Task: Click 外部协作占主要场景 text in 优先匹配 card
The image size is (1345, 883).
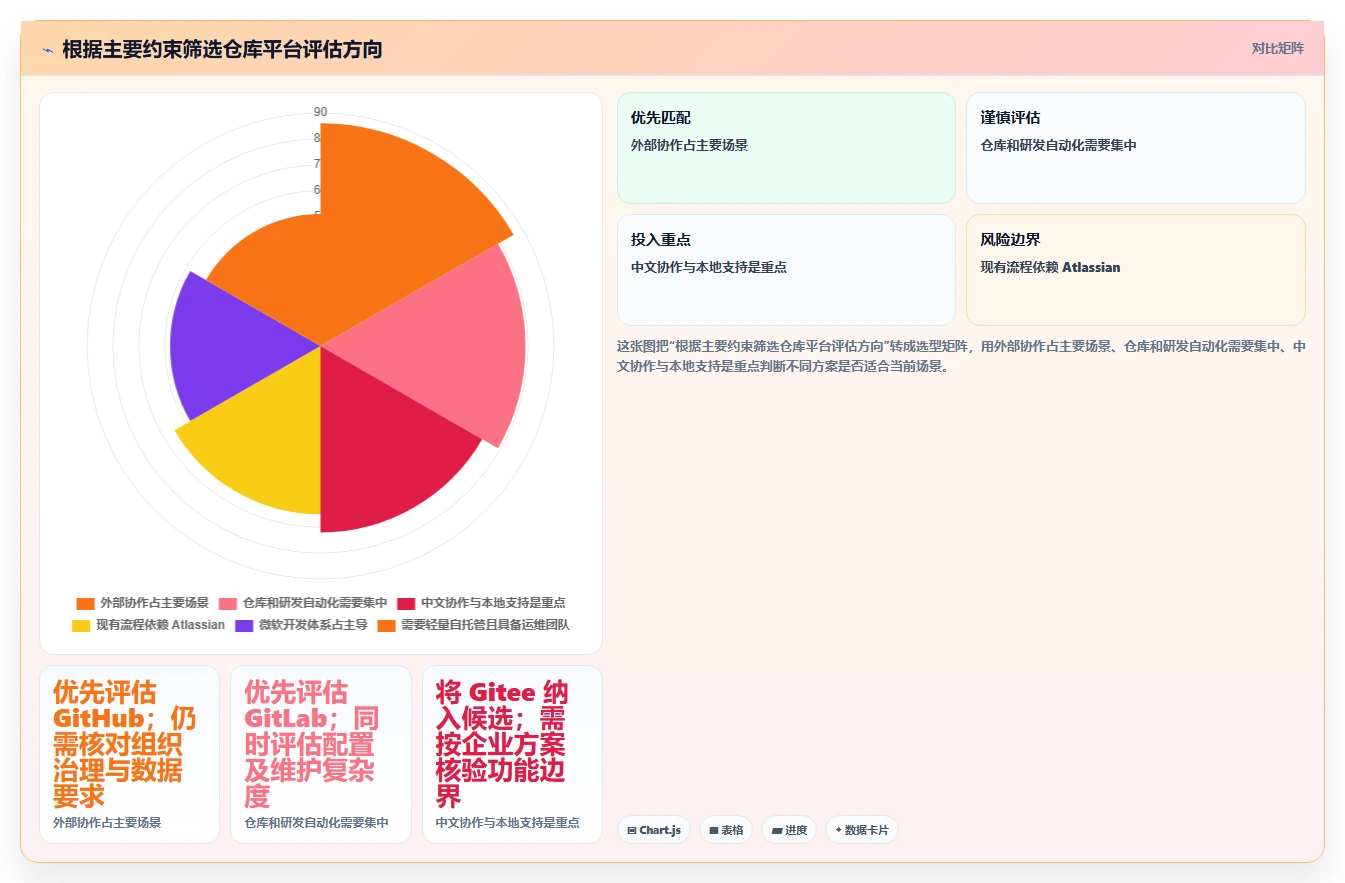Action: (x=689, y=145)
